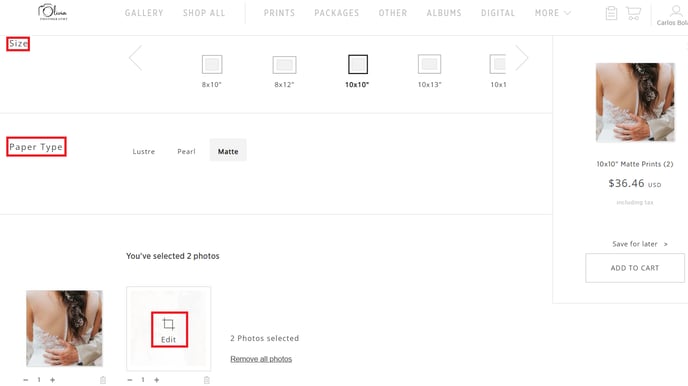This screenshot has height=386, width=688.
Task: Click the 10x10" Matte Prints (2) title
Action: (634, 164)
